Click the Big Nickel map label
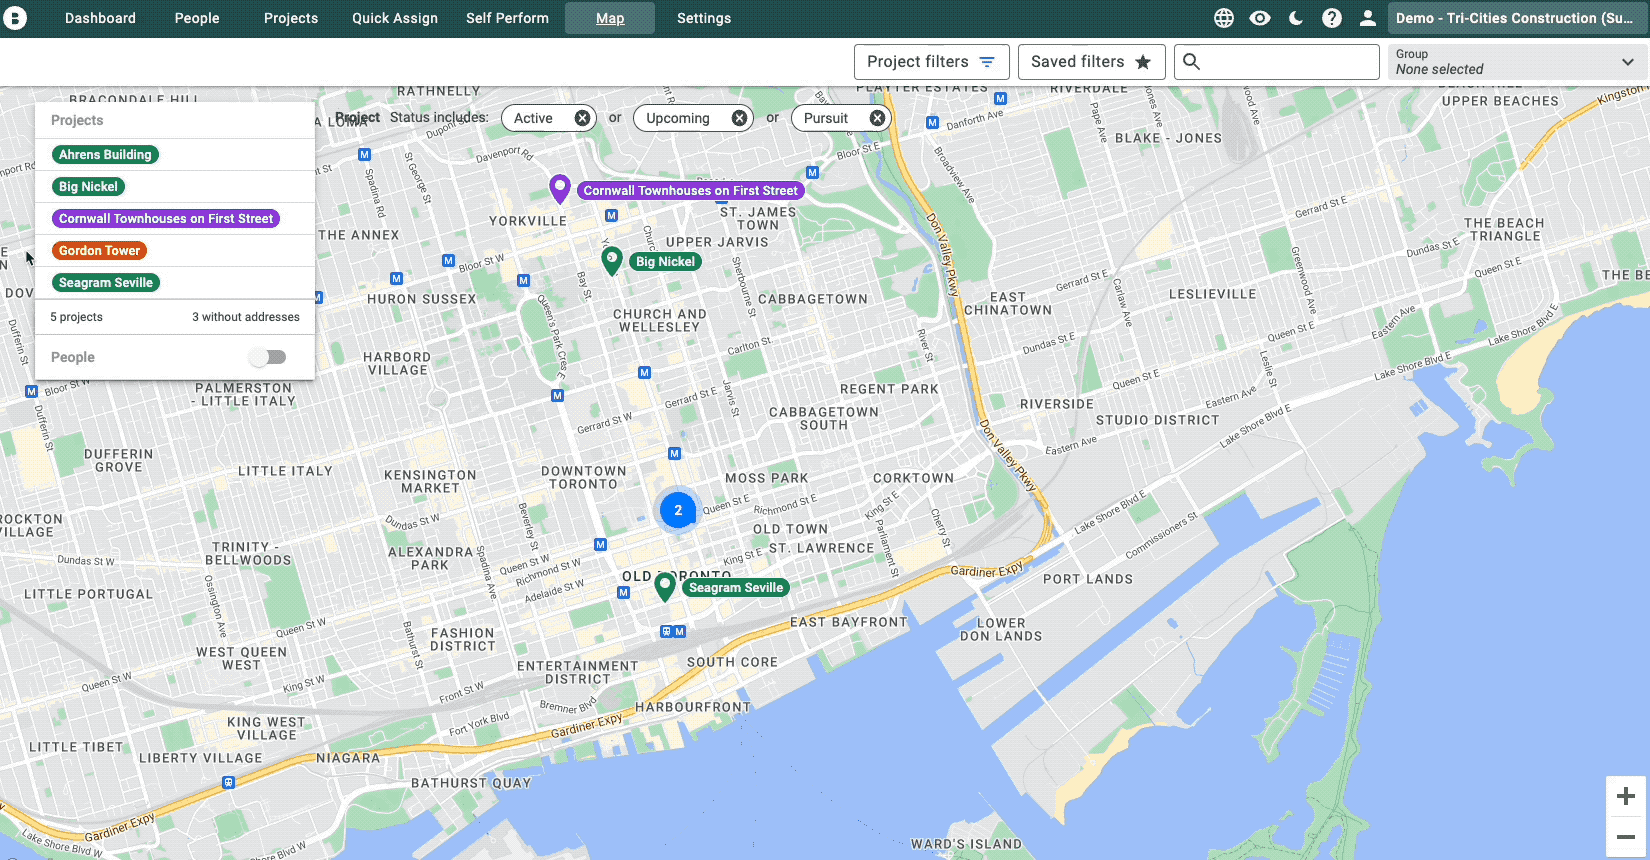Screen dimensions: 1650x860 point(665,261)
